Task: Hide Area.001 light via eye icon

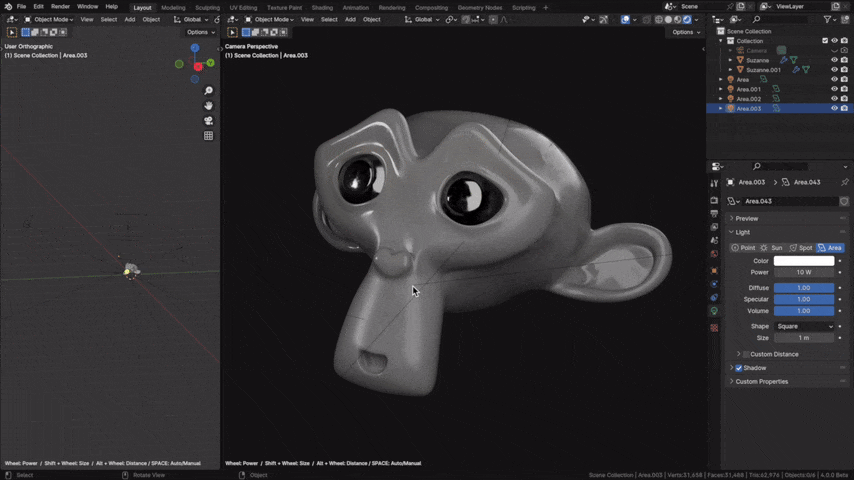Action: click(x=834, y=89)
